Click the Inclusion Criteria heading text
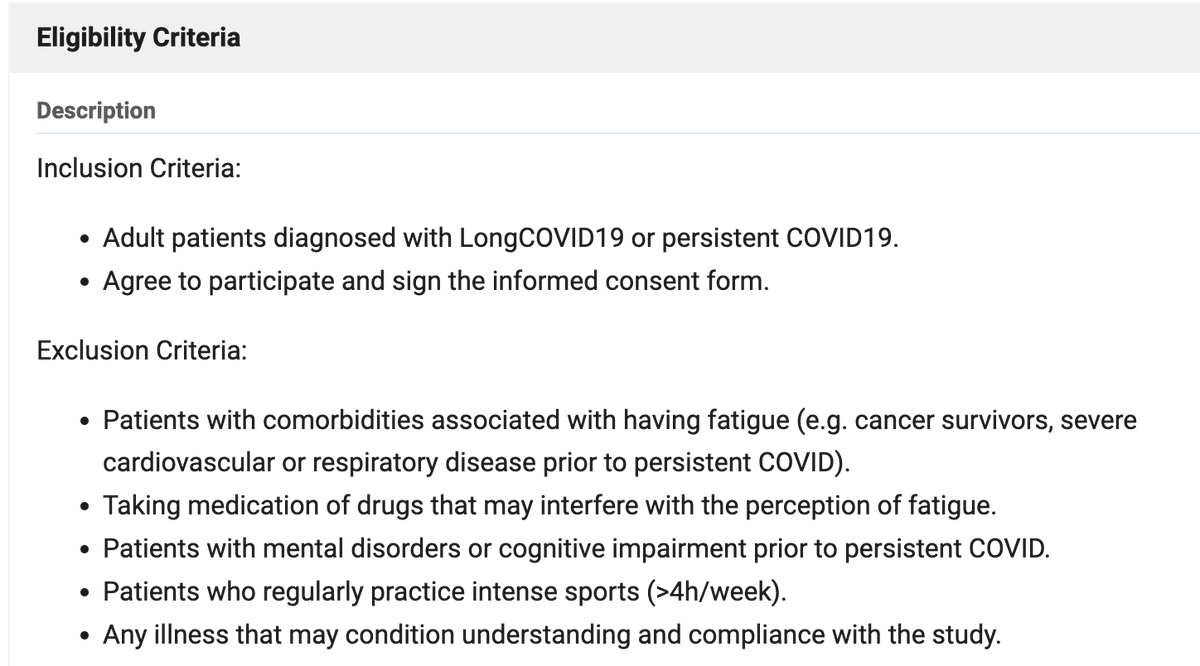1200x666 pixels. point(138,168)
